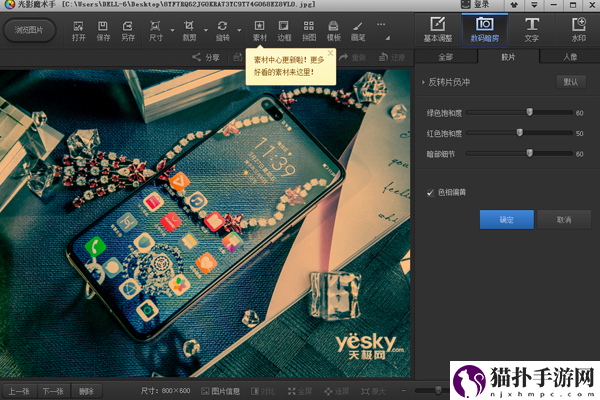Screen dimensions: 600x400
Task: Select the 人像 portrait tab
Action: [570, 57]
